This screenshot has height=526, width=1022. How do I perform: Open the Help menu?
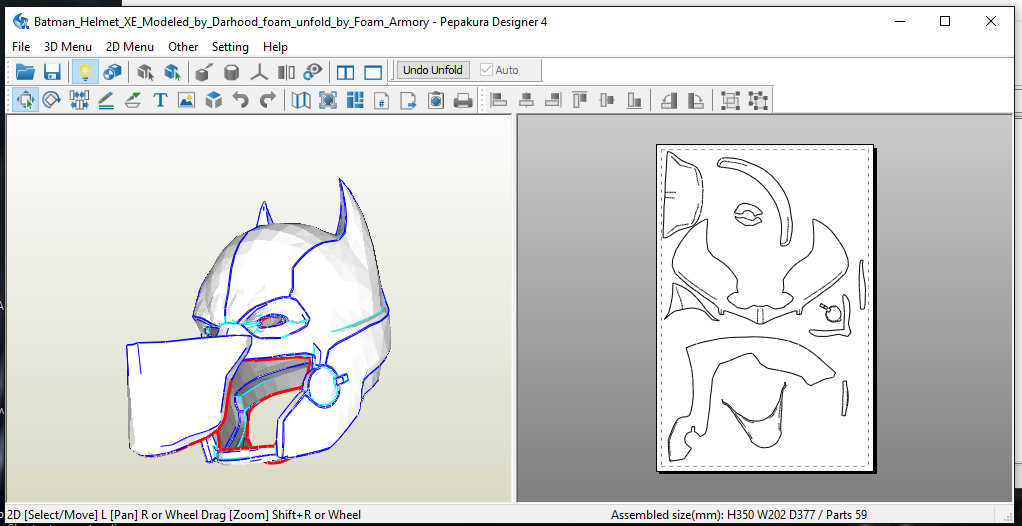pos(275,47)
